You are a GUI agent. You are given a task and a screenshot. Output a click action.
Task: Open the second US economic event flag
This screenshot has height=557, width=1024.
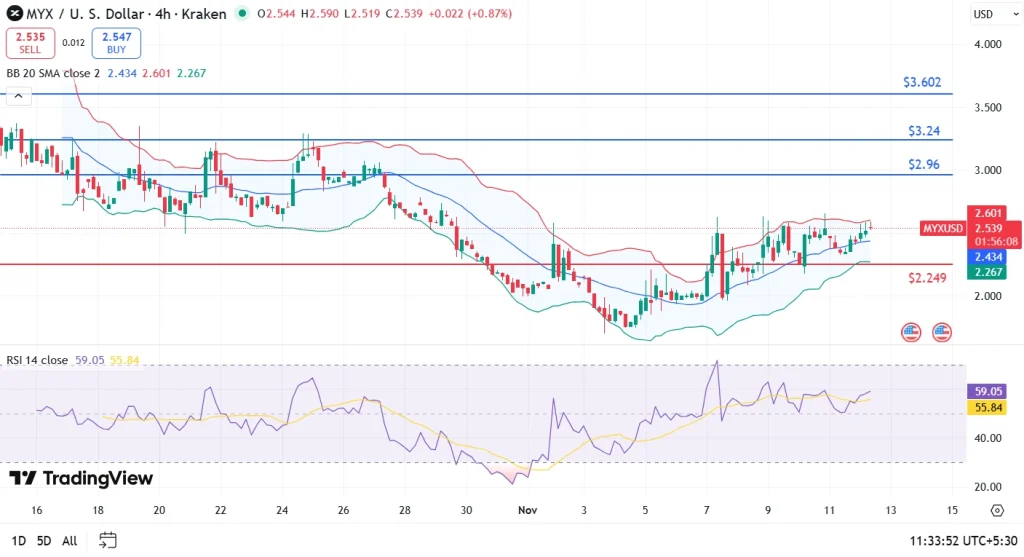[941, 331]
